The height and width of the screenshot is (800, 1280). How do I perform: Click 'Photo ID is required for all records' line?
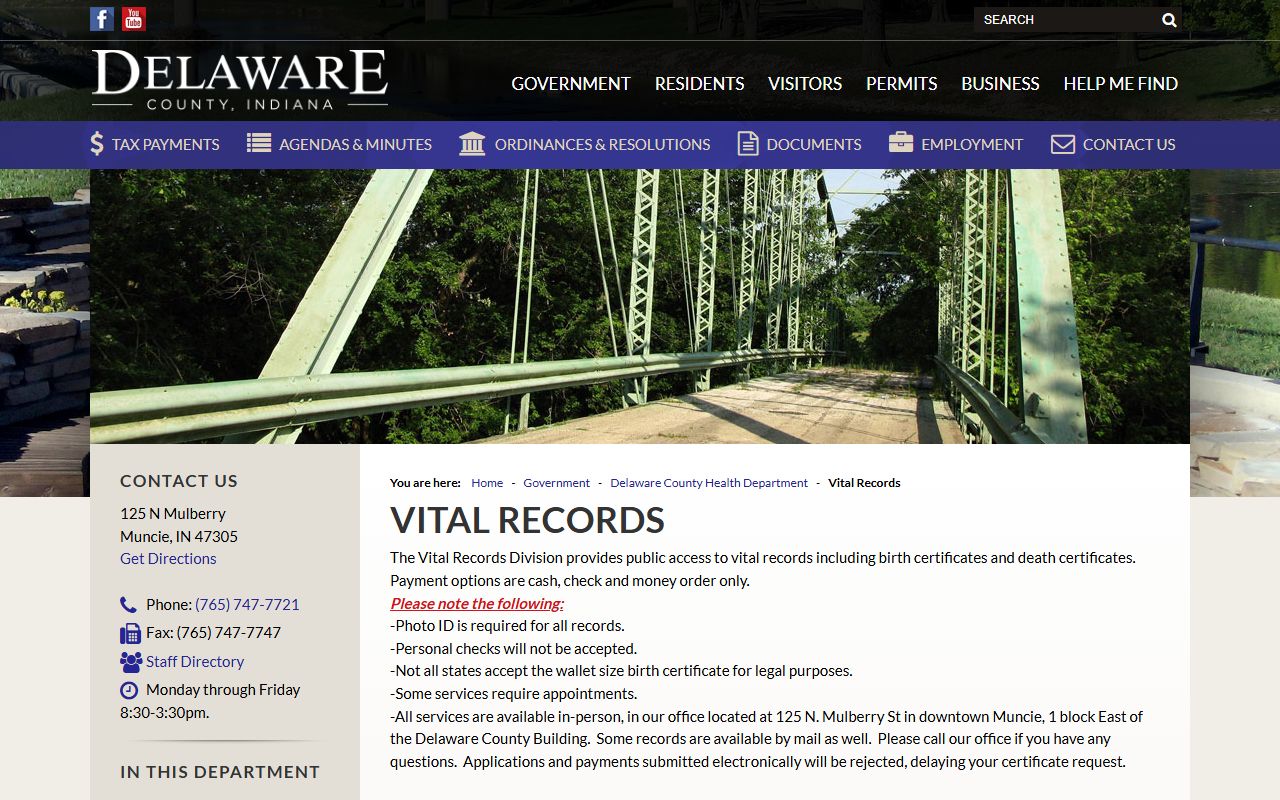[507, 626]
